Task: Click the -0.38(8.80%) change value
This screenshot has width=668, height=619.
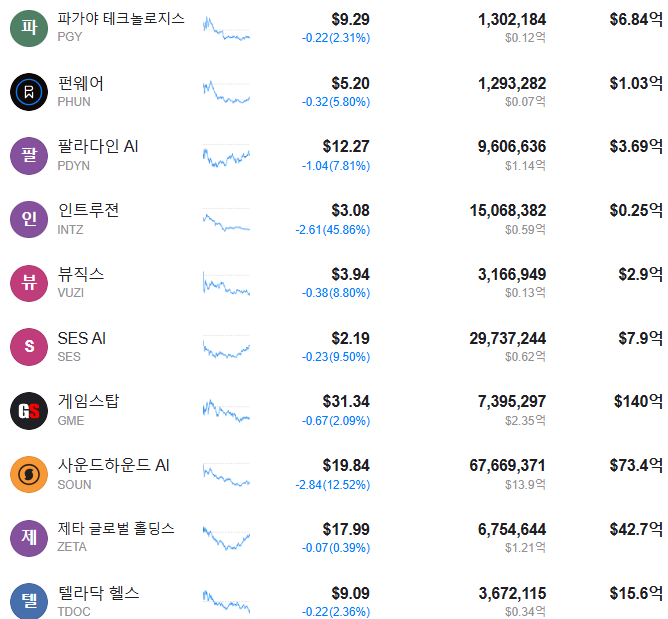Action: point(336,293)
